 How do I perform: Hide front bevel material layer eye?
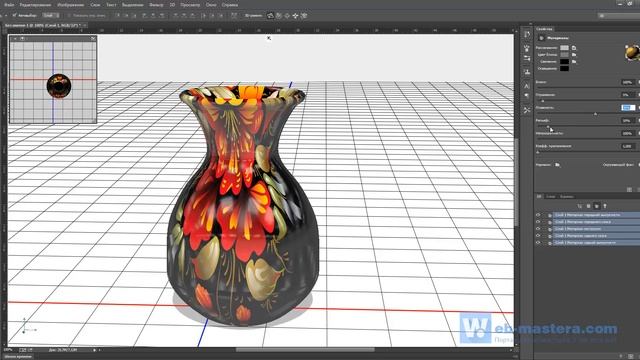[538, 222]
